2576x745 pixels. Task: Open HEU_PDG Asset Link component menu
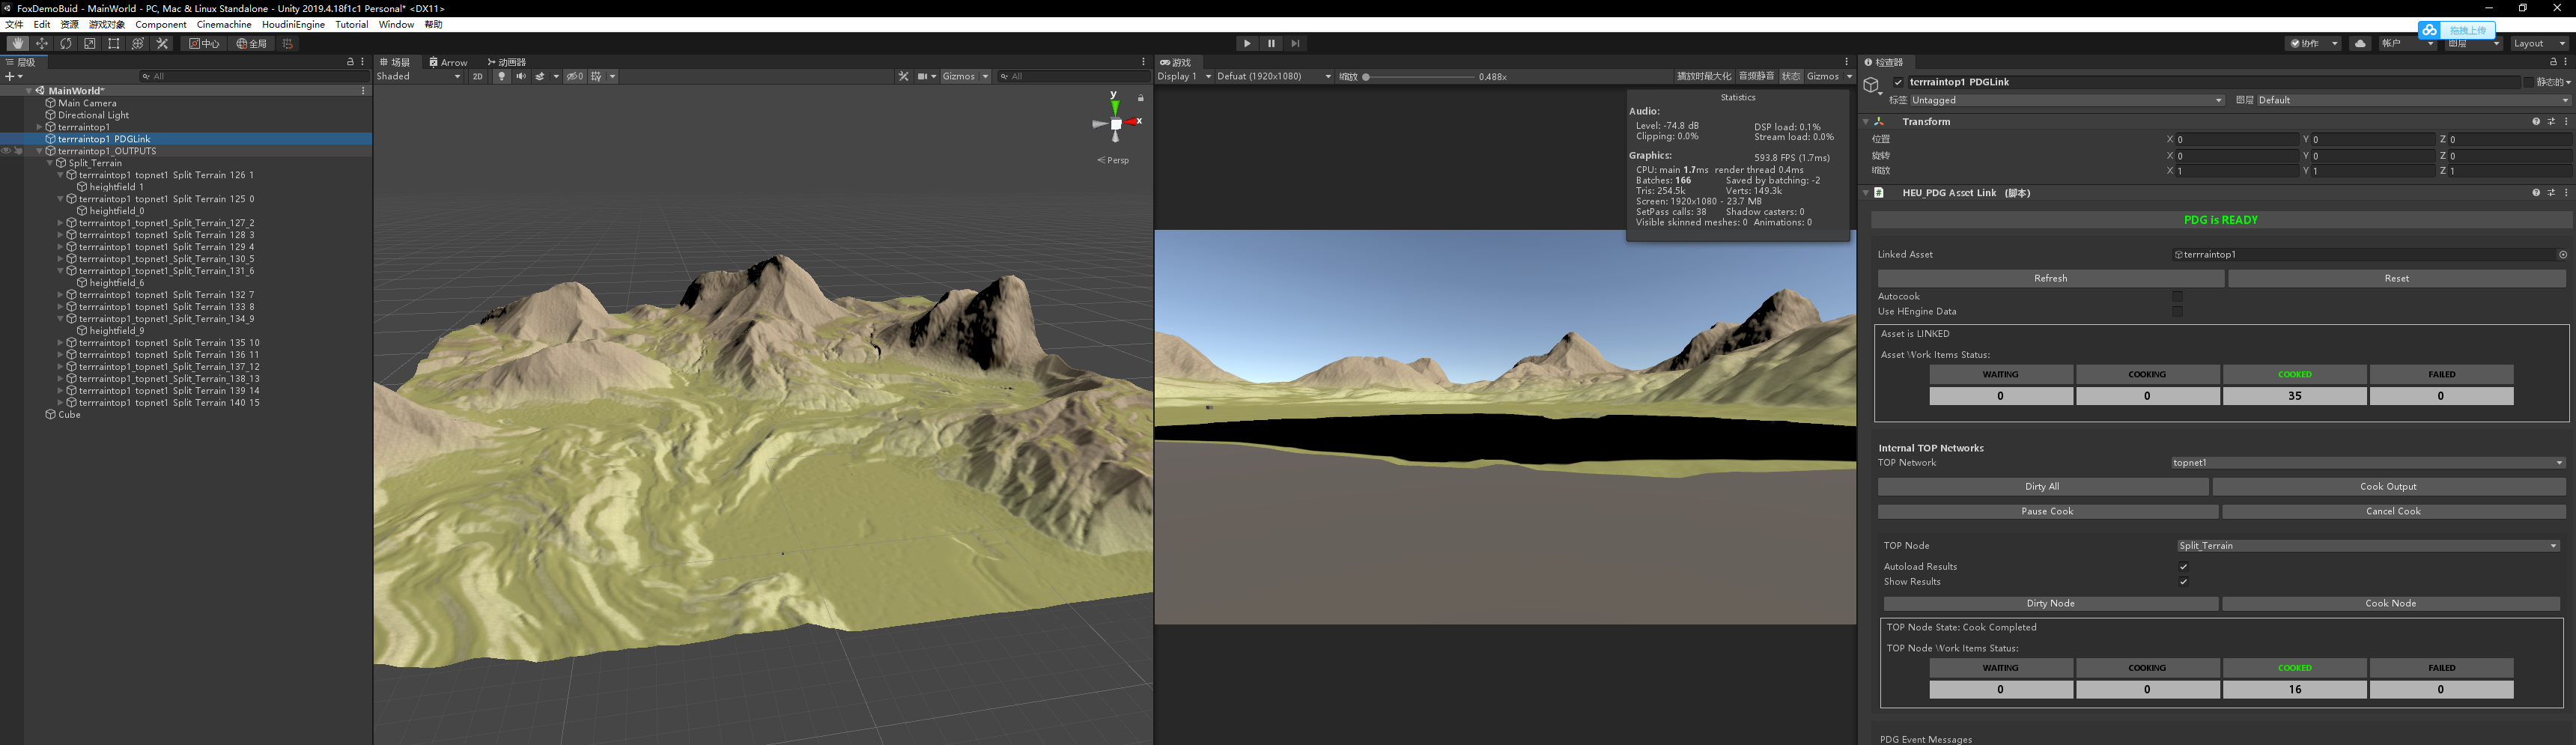click(x=2566, y=193)
